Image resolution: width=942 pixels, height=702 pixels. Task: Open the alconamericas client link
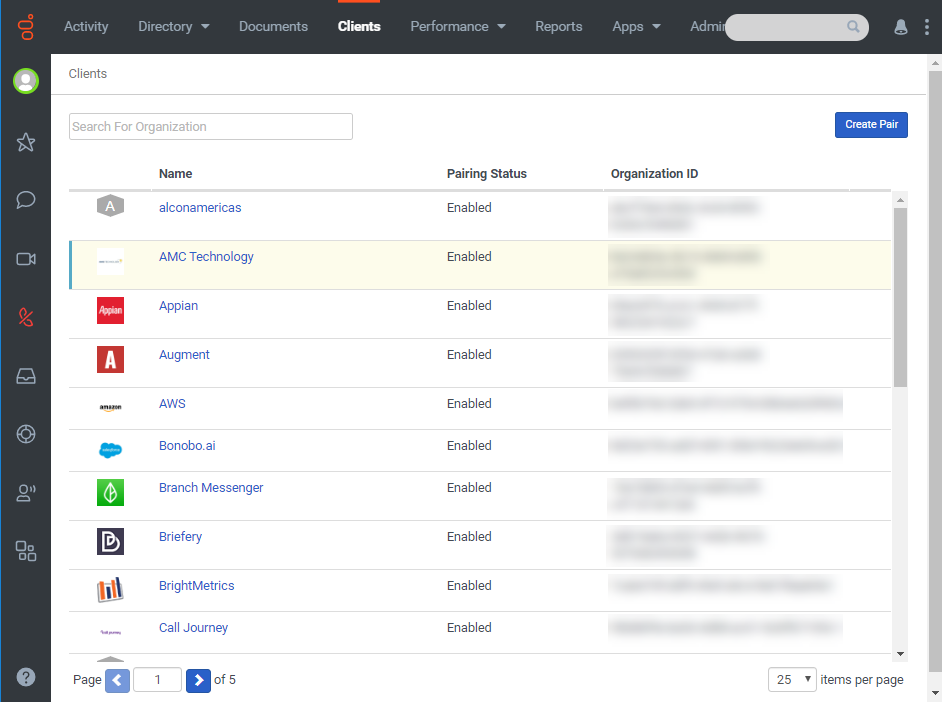(200, 208)
